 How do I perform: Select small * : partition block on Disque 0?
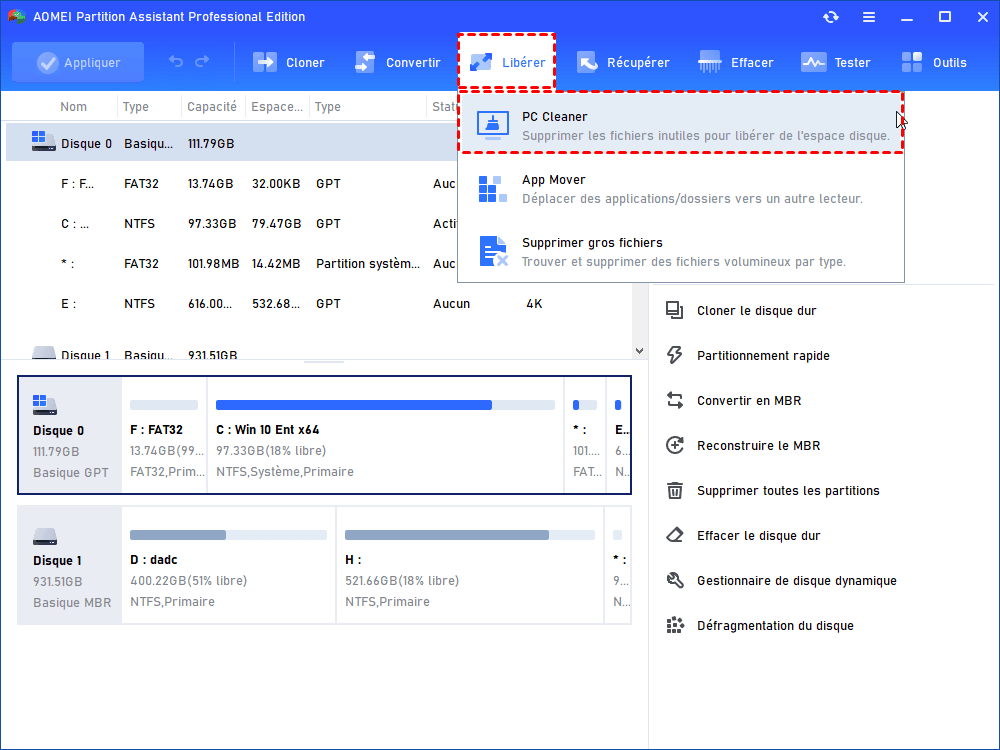click(585, 435)
